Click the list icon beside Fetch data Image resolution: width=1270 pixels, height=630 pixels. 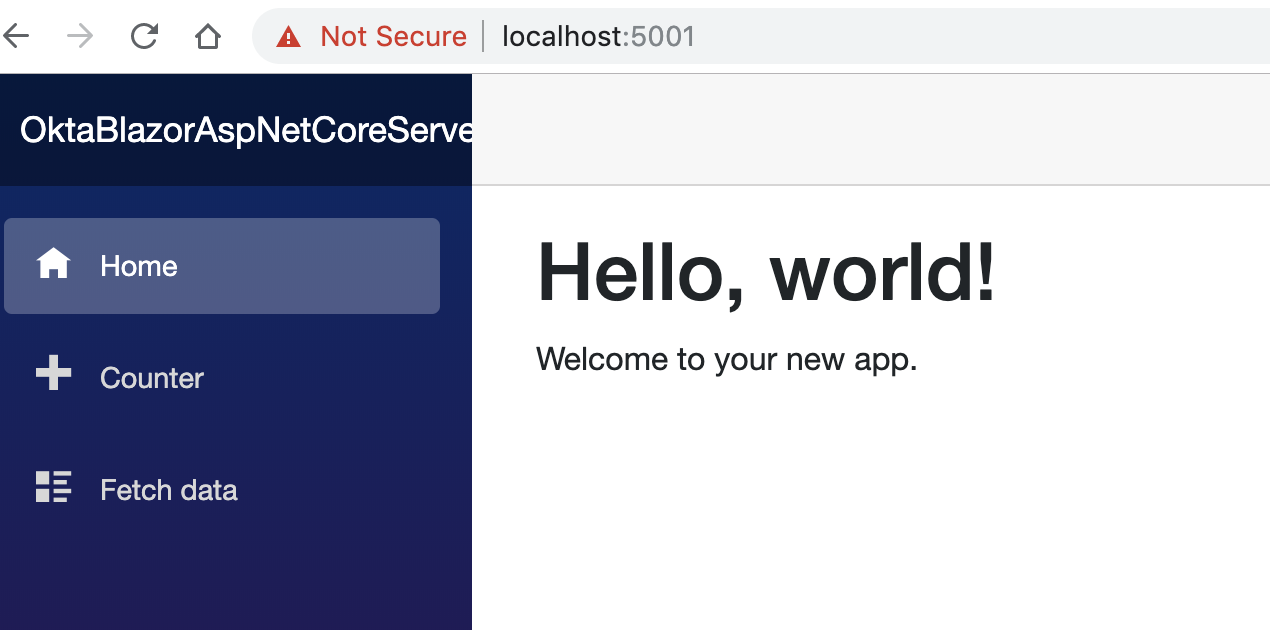pyautogui.click(x=53, y=487)
